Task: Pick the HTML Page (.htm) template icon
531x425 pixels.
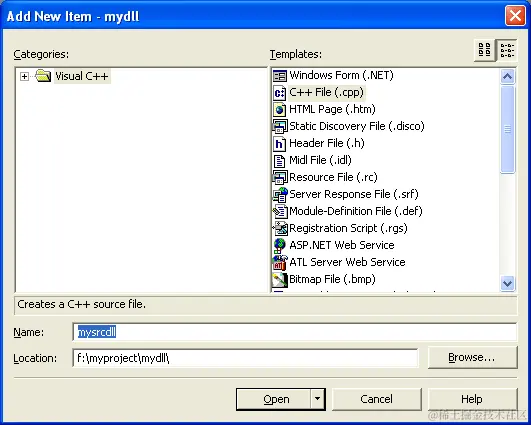Action: pyautogui.click(x=280, y=109)
